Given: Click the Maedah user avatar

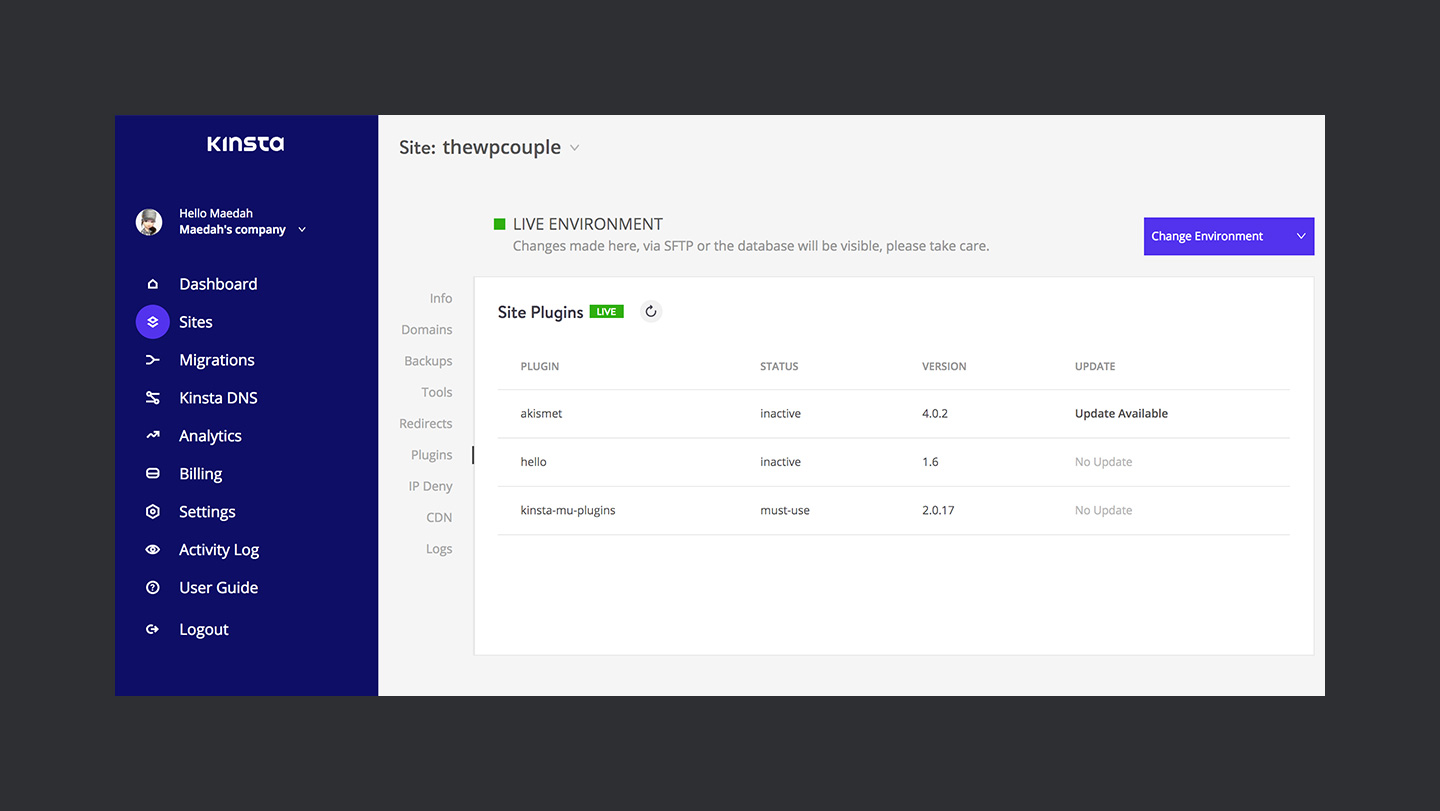Looking at the screenshot, I should point(149,222).
